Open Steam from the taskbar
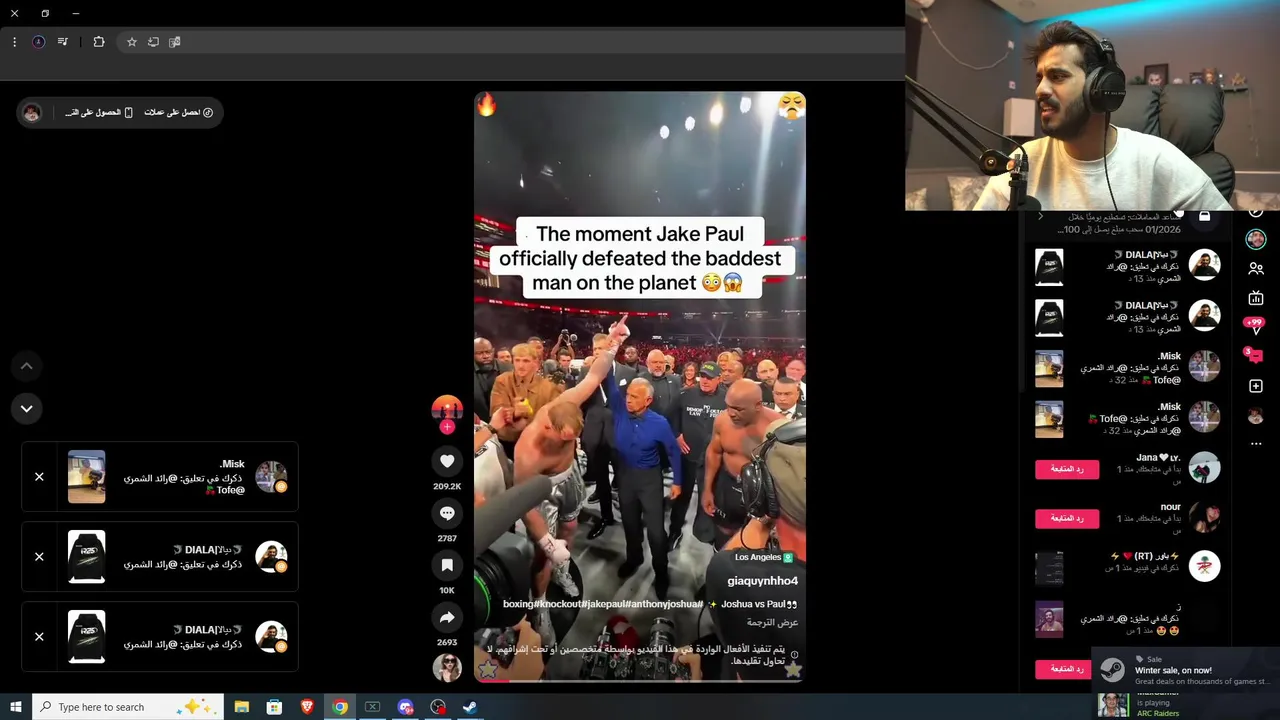The image size is (1280, 720). point(470,707)
